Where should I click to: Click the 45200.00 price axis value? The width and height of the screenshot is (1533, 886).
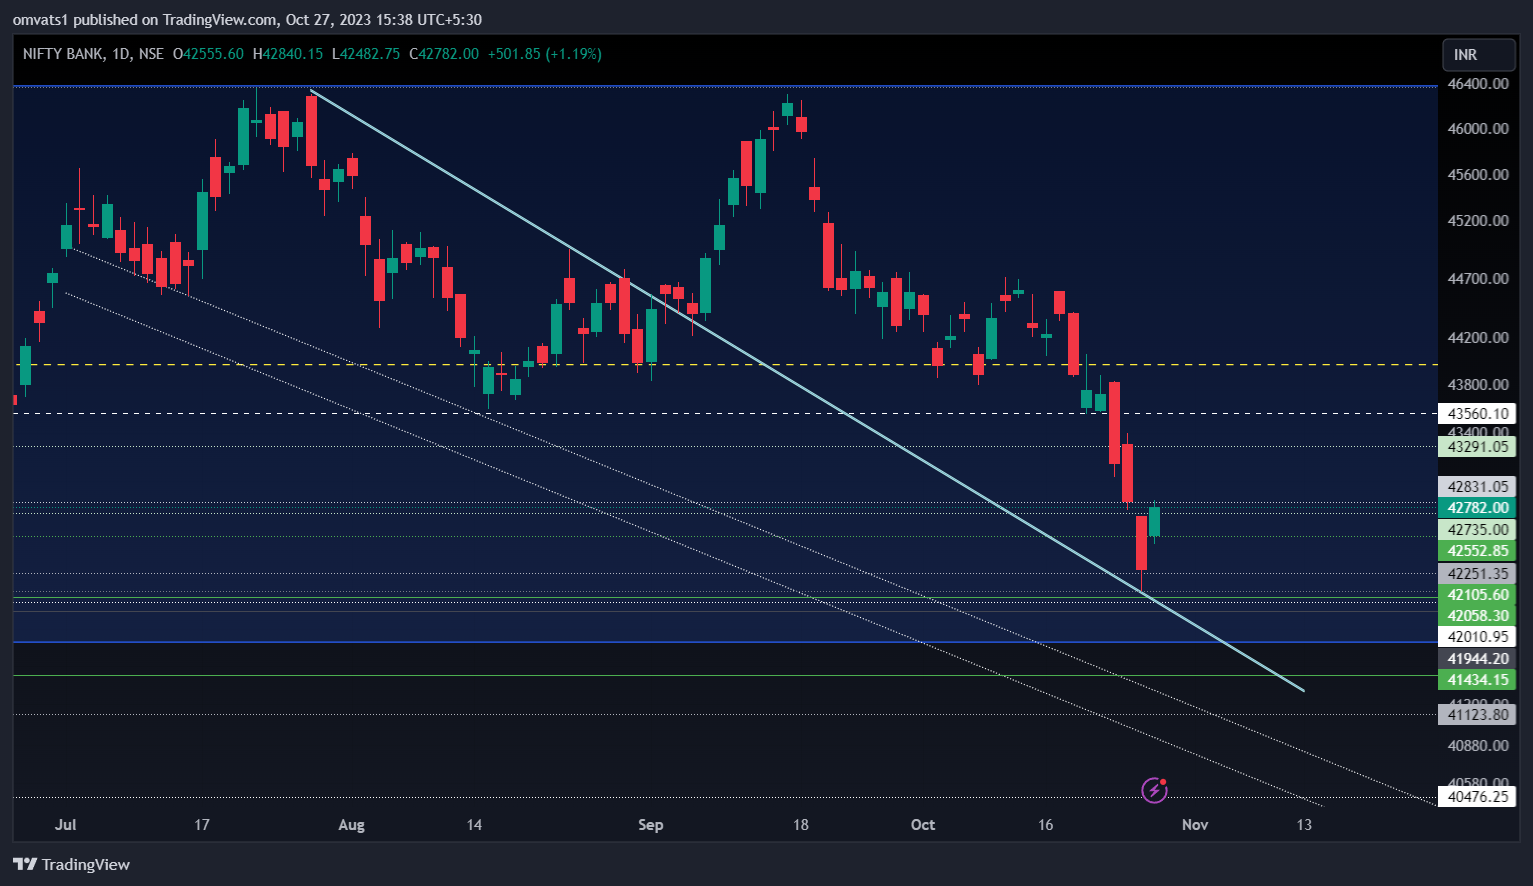1478,221
